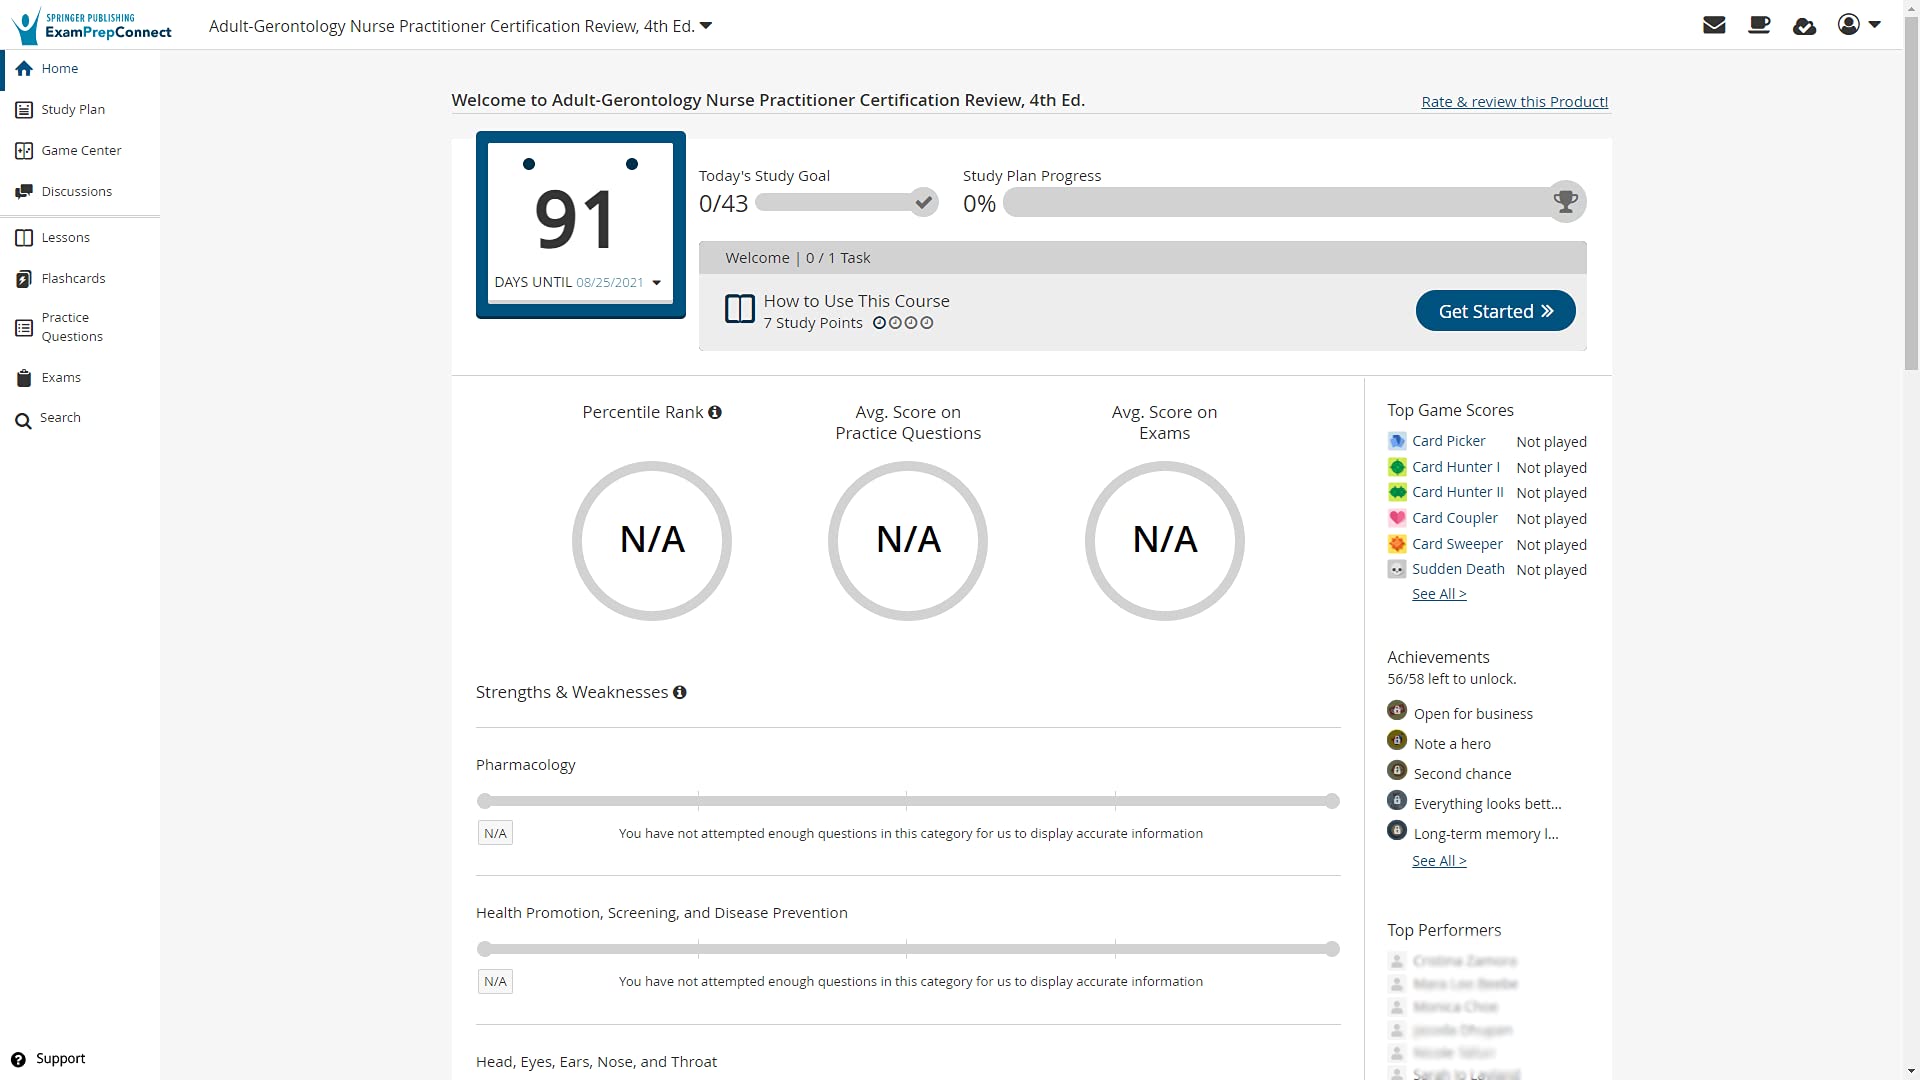The width and height of the screenshot is (1920, 1080).
Task: Open Flashcards in the sidebar
Action: tap(73, 278)
